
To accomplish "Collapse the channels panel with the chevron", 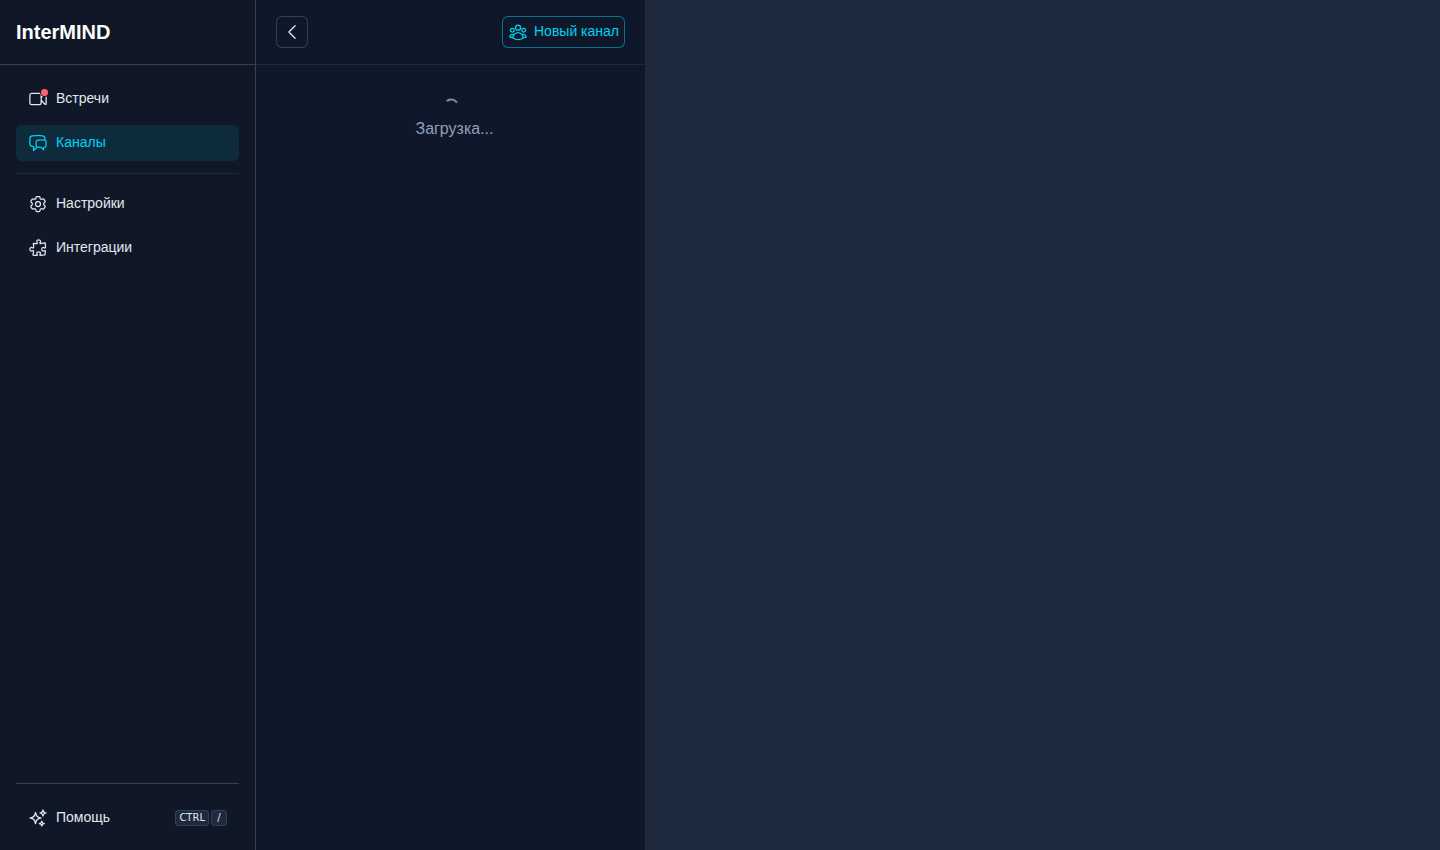I will pos(292,32).
